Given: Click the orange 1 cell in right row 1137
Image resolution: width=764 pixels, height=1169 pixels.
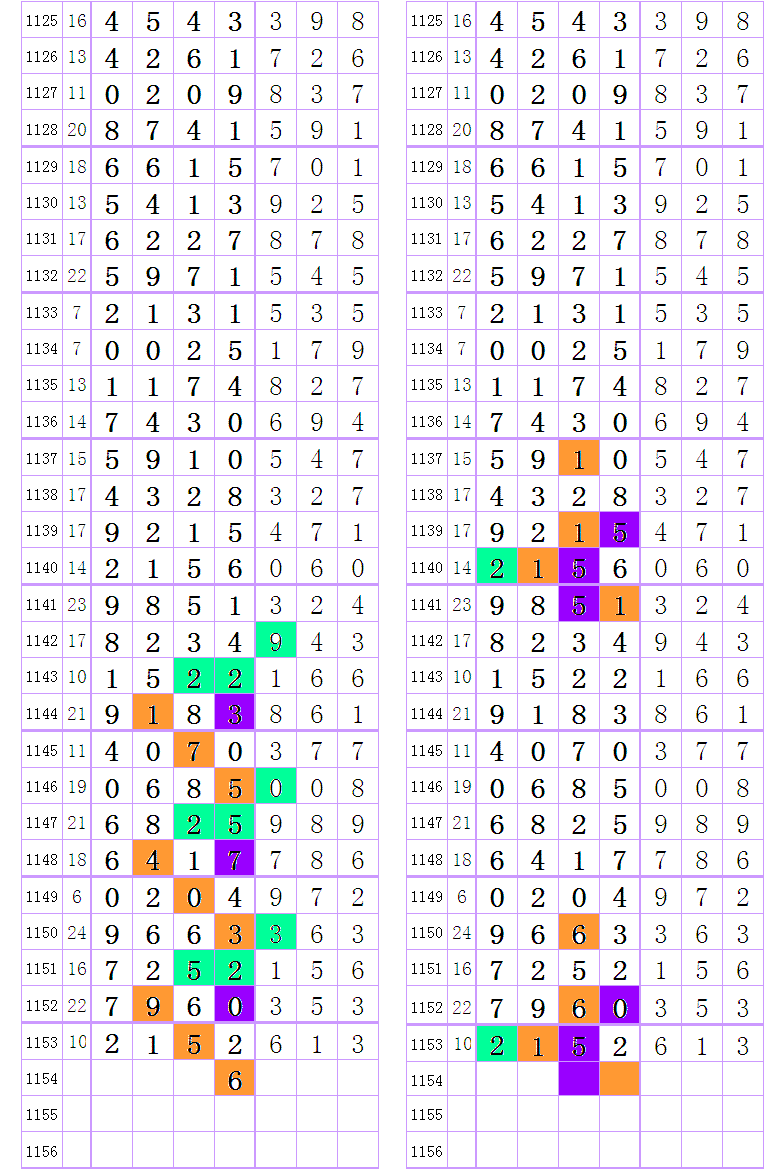Looking at the screenshot, I should pos(578,459).
